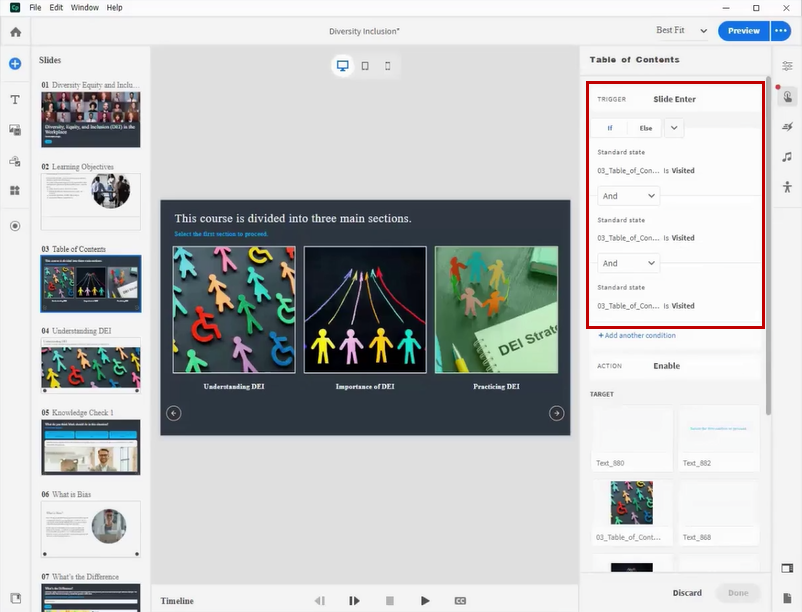Click the slide's next arrow button
802x612 pixels.
tap(556, 413)
